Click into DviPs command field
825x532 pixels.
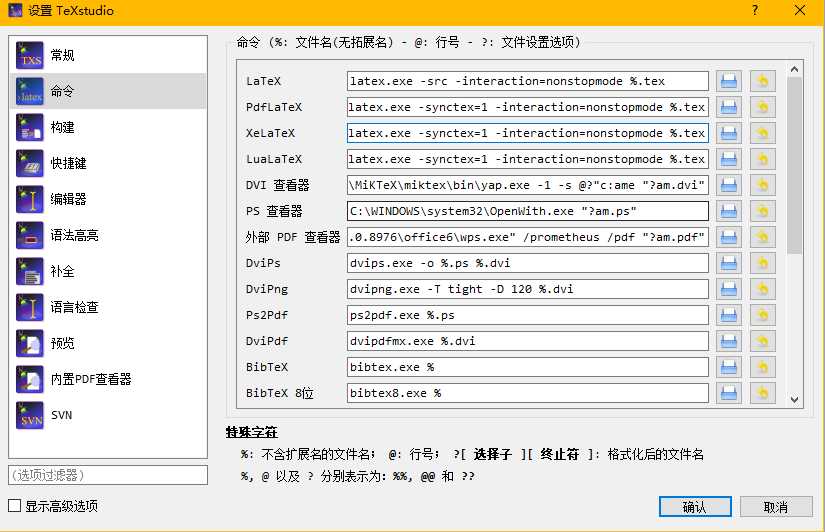pos(528,263)
